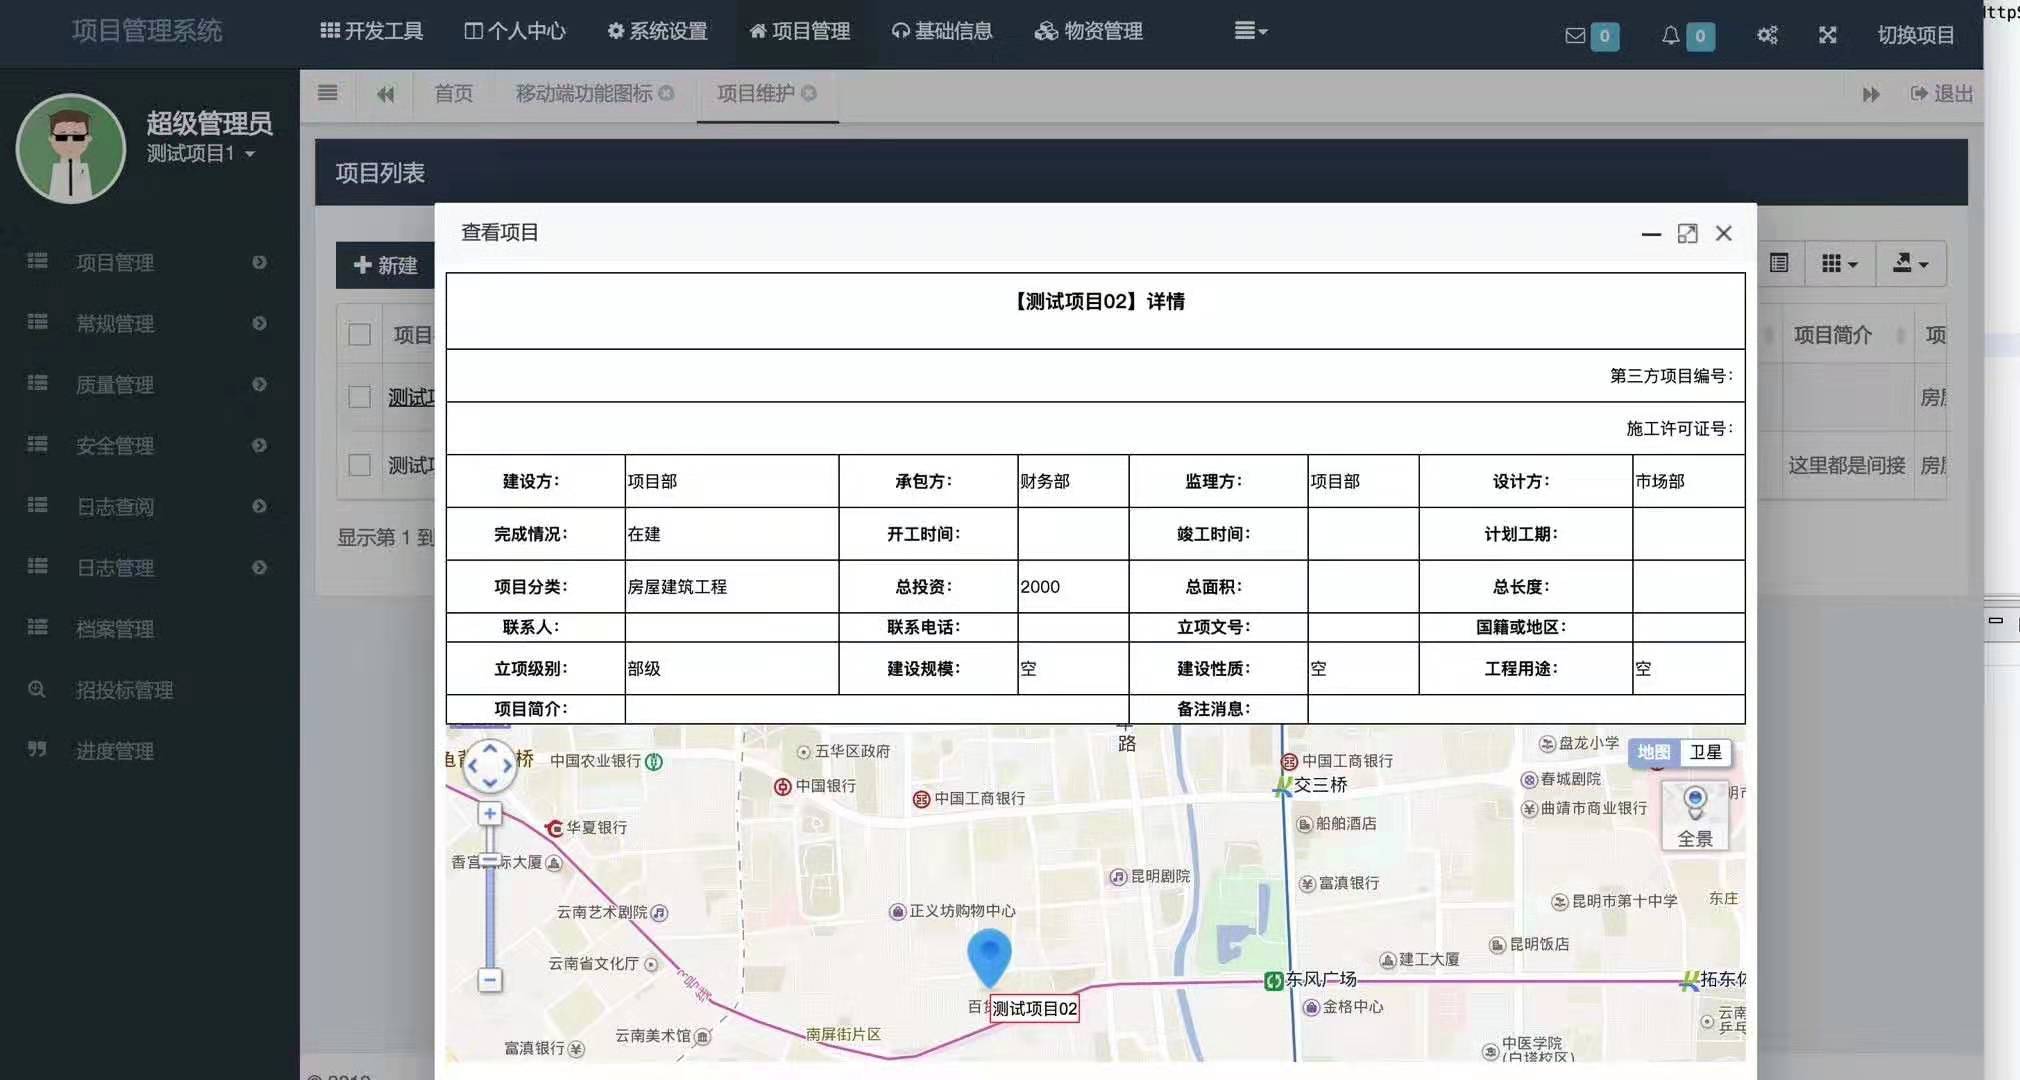This screenshot has width=2020, height=1080.
Task: Click the 切换项目 link
Action: 1915,35
